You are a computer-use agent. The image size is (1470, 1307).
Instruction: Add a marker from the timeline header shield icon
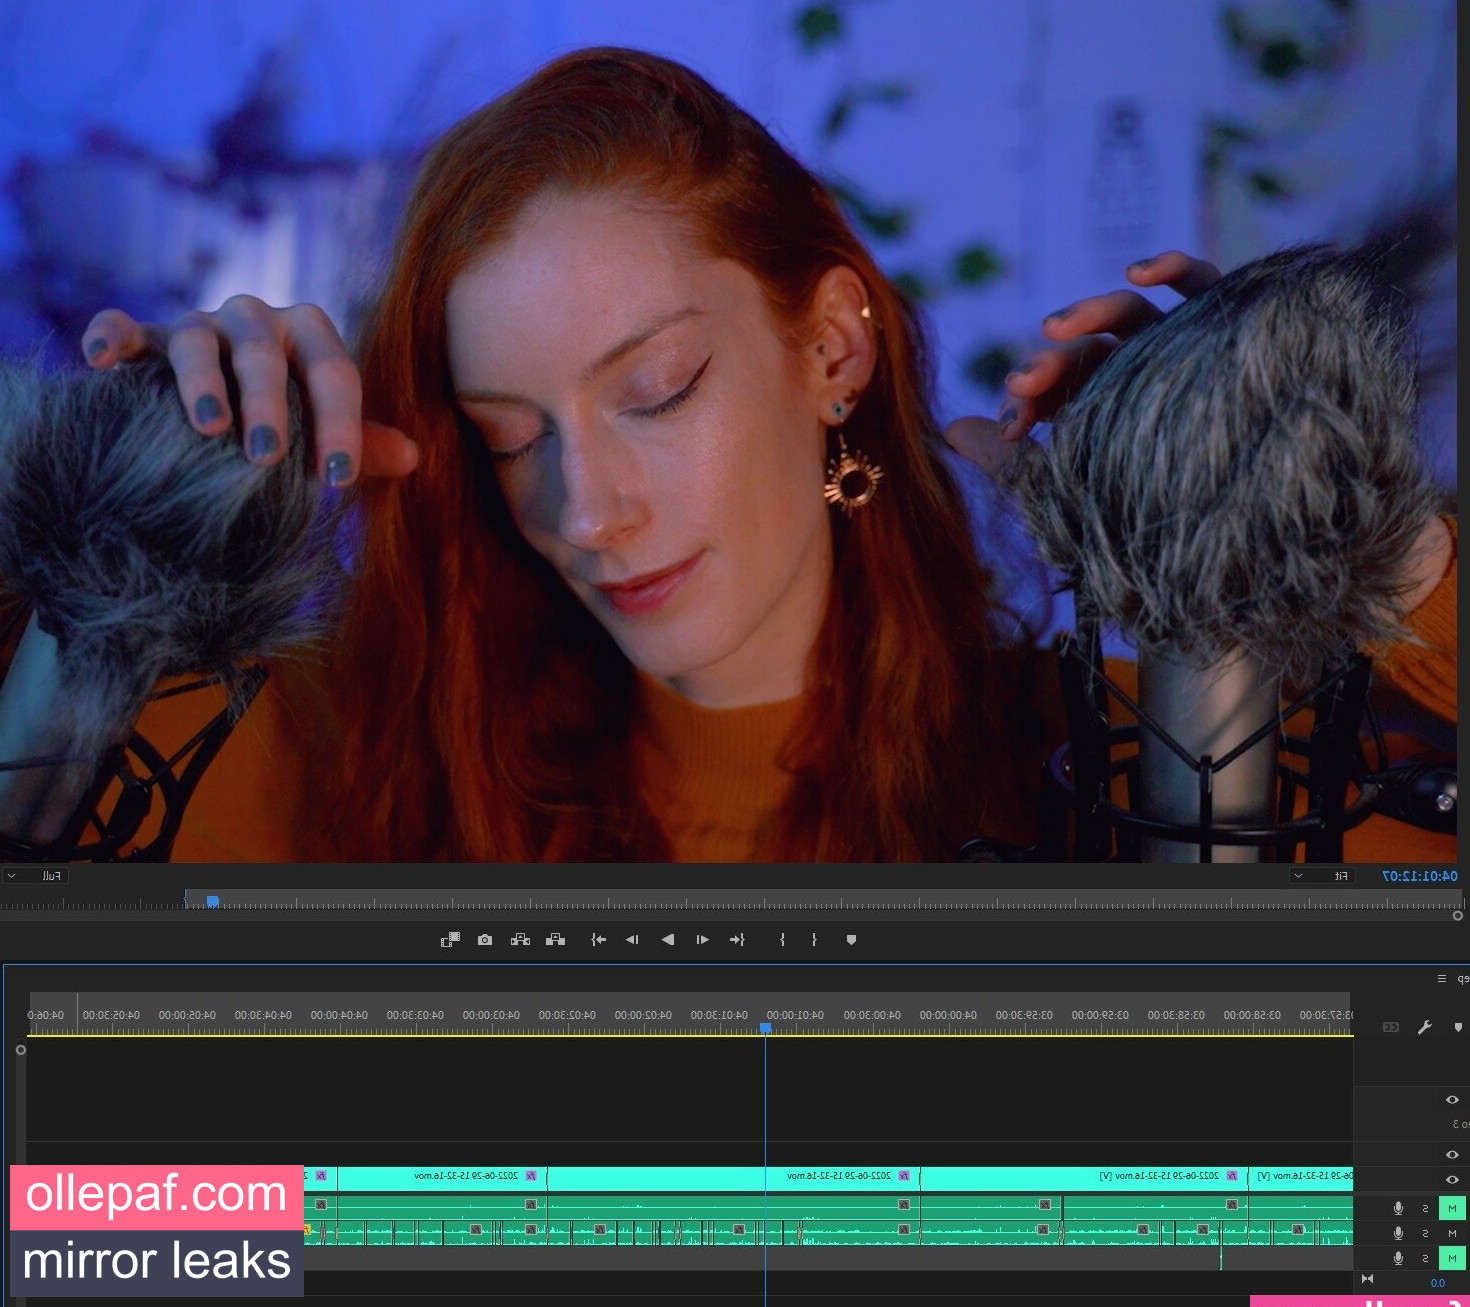tap(1458, 1027)
